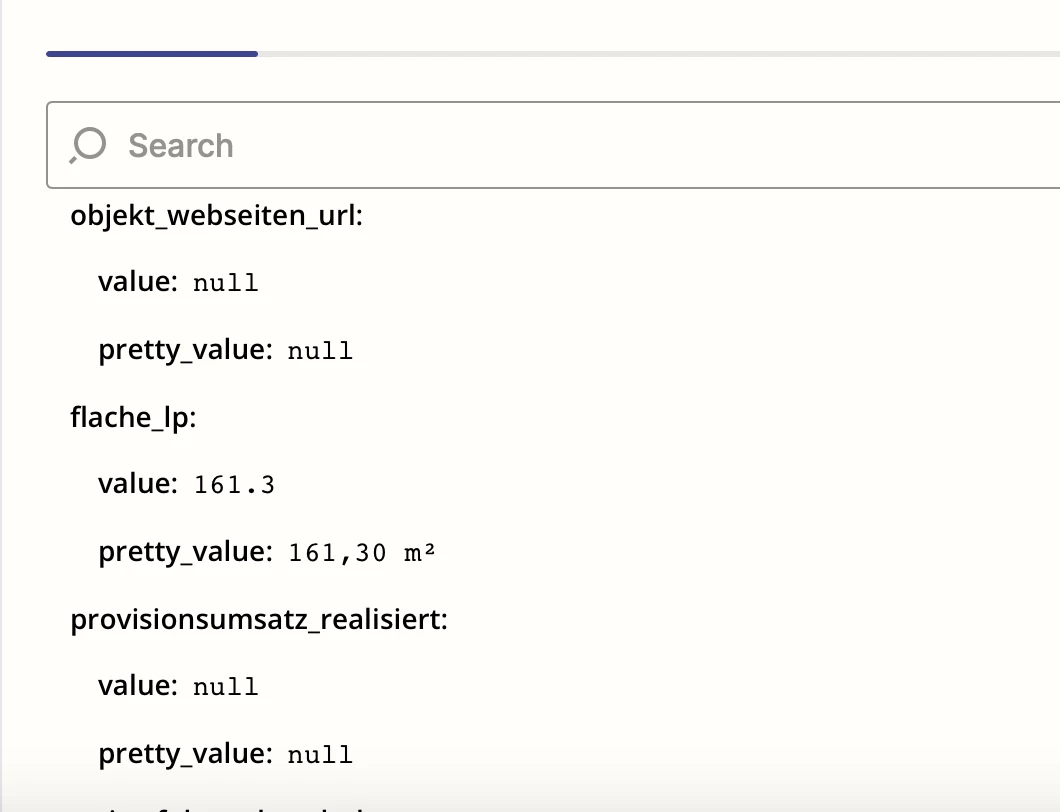Choose objekt_webseiten_url pretty_value null entry
This screenshot has width=1060, height=812.
point(226,350)
